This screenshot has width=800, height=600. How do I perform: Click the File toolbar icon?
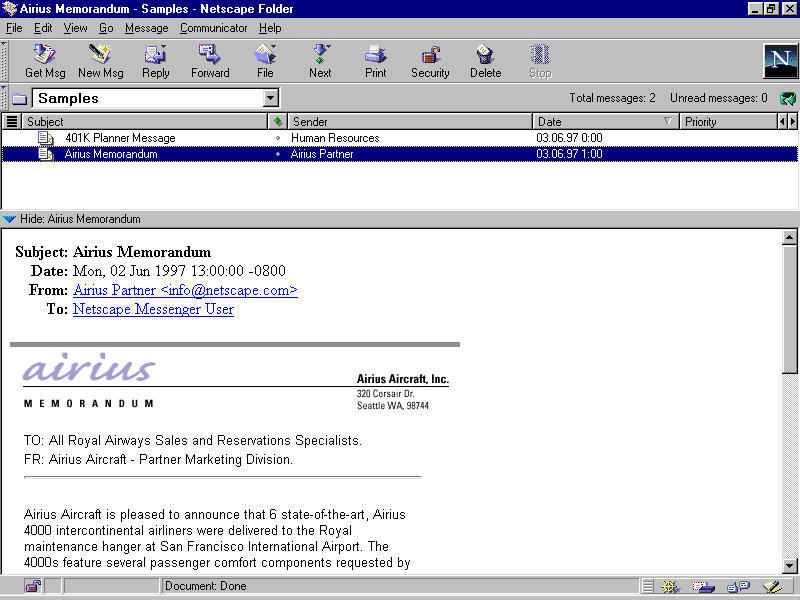click(x=265, y=61)
